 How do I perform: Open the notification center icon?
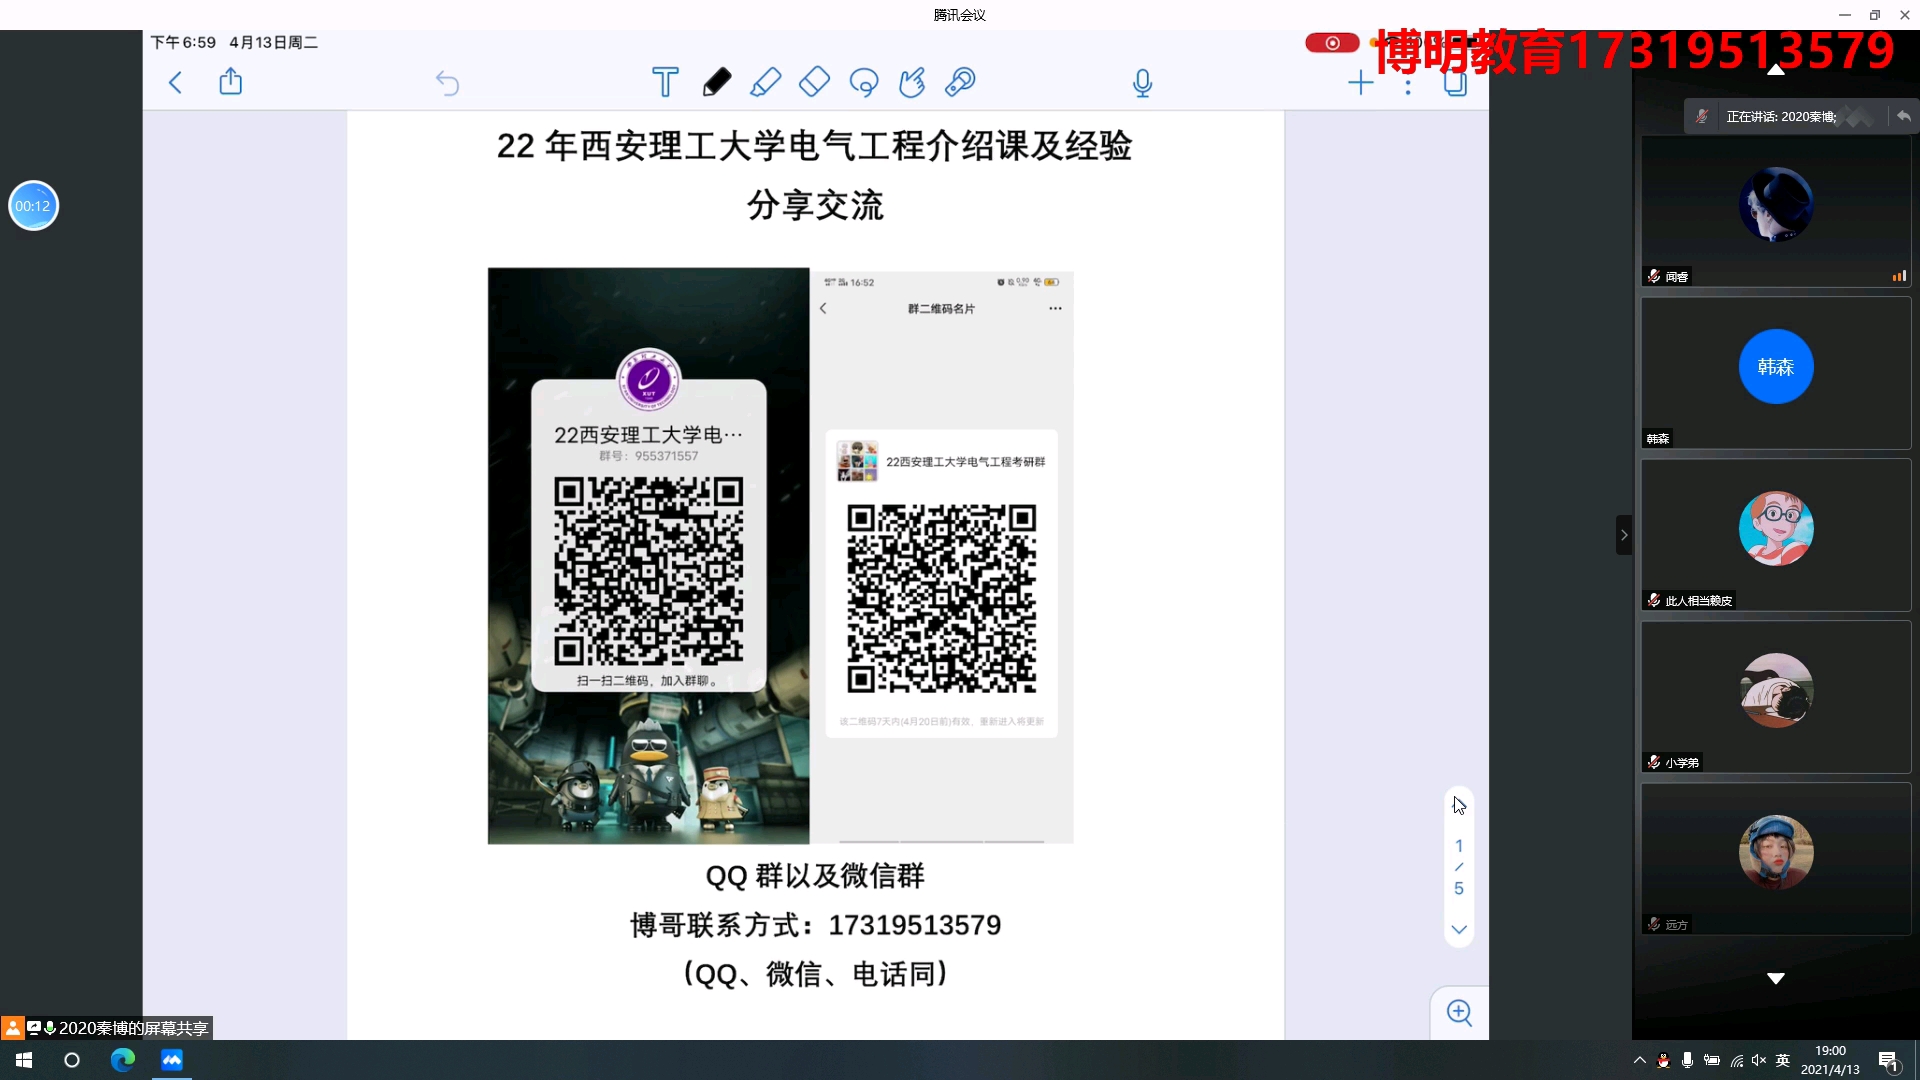click(1888, 1060)
